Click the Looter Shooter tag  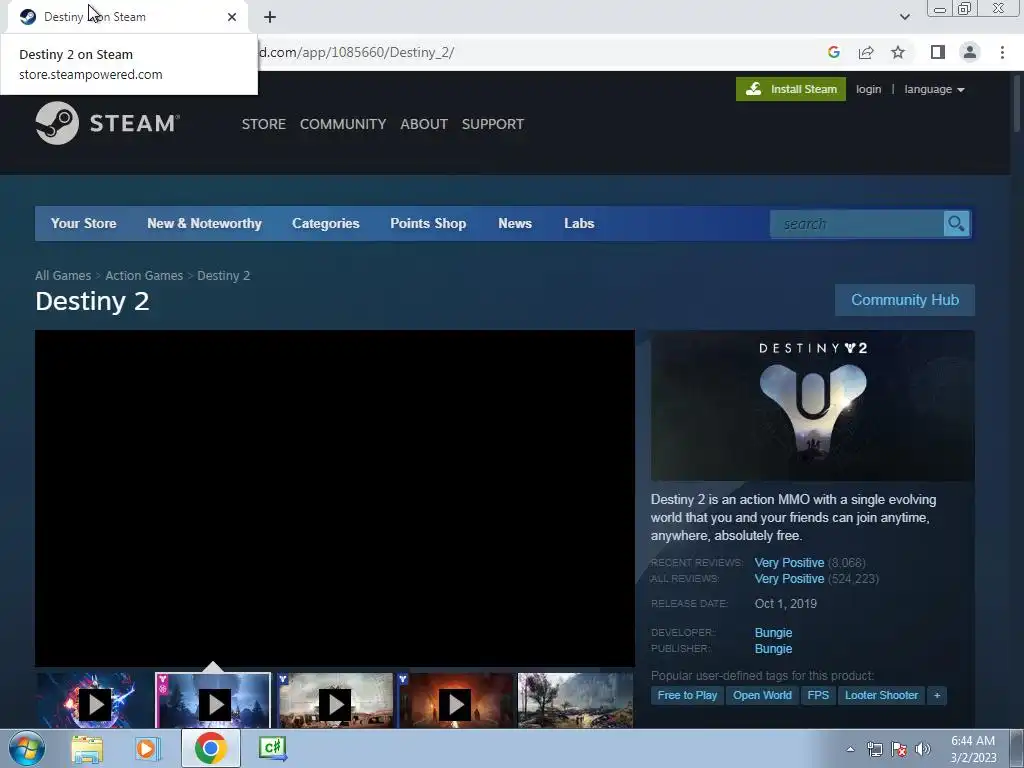coord(881,695)
